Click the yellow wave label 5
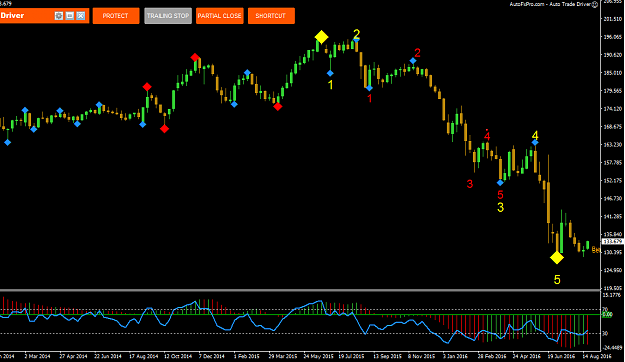The width and height of the screenshot is (625, 362). tap(557, 280)
